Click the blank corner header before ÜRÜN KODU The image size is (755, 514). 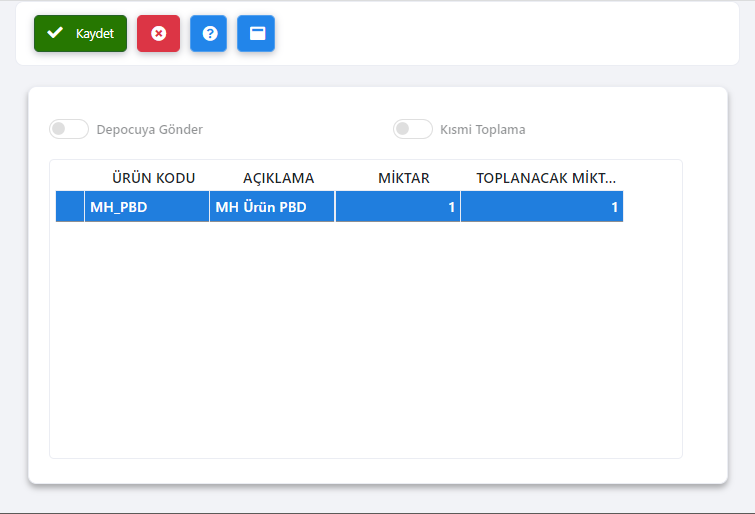pyautogui.click(x=70, y=178)
